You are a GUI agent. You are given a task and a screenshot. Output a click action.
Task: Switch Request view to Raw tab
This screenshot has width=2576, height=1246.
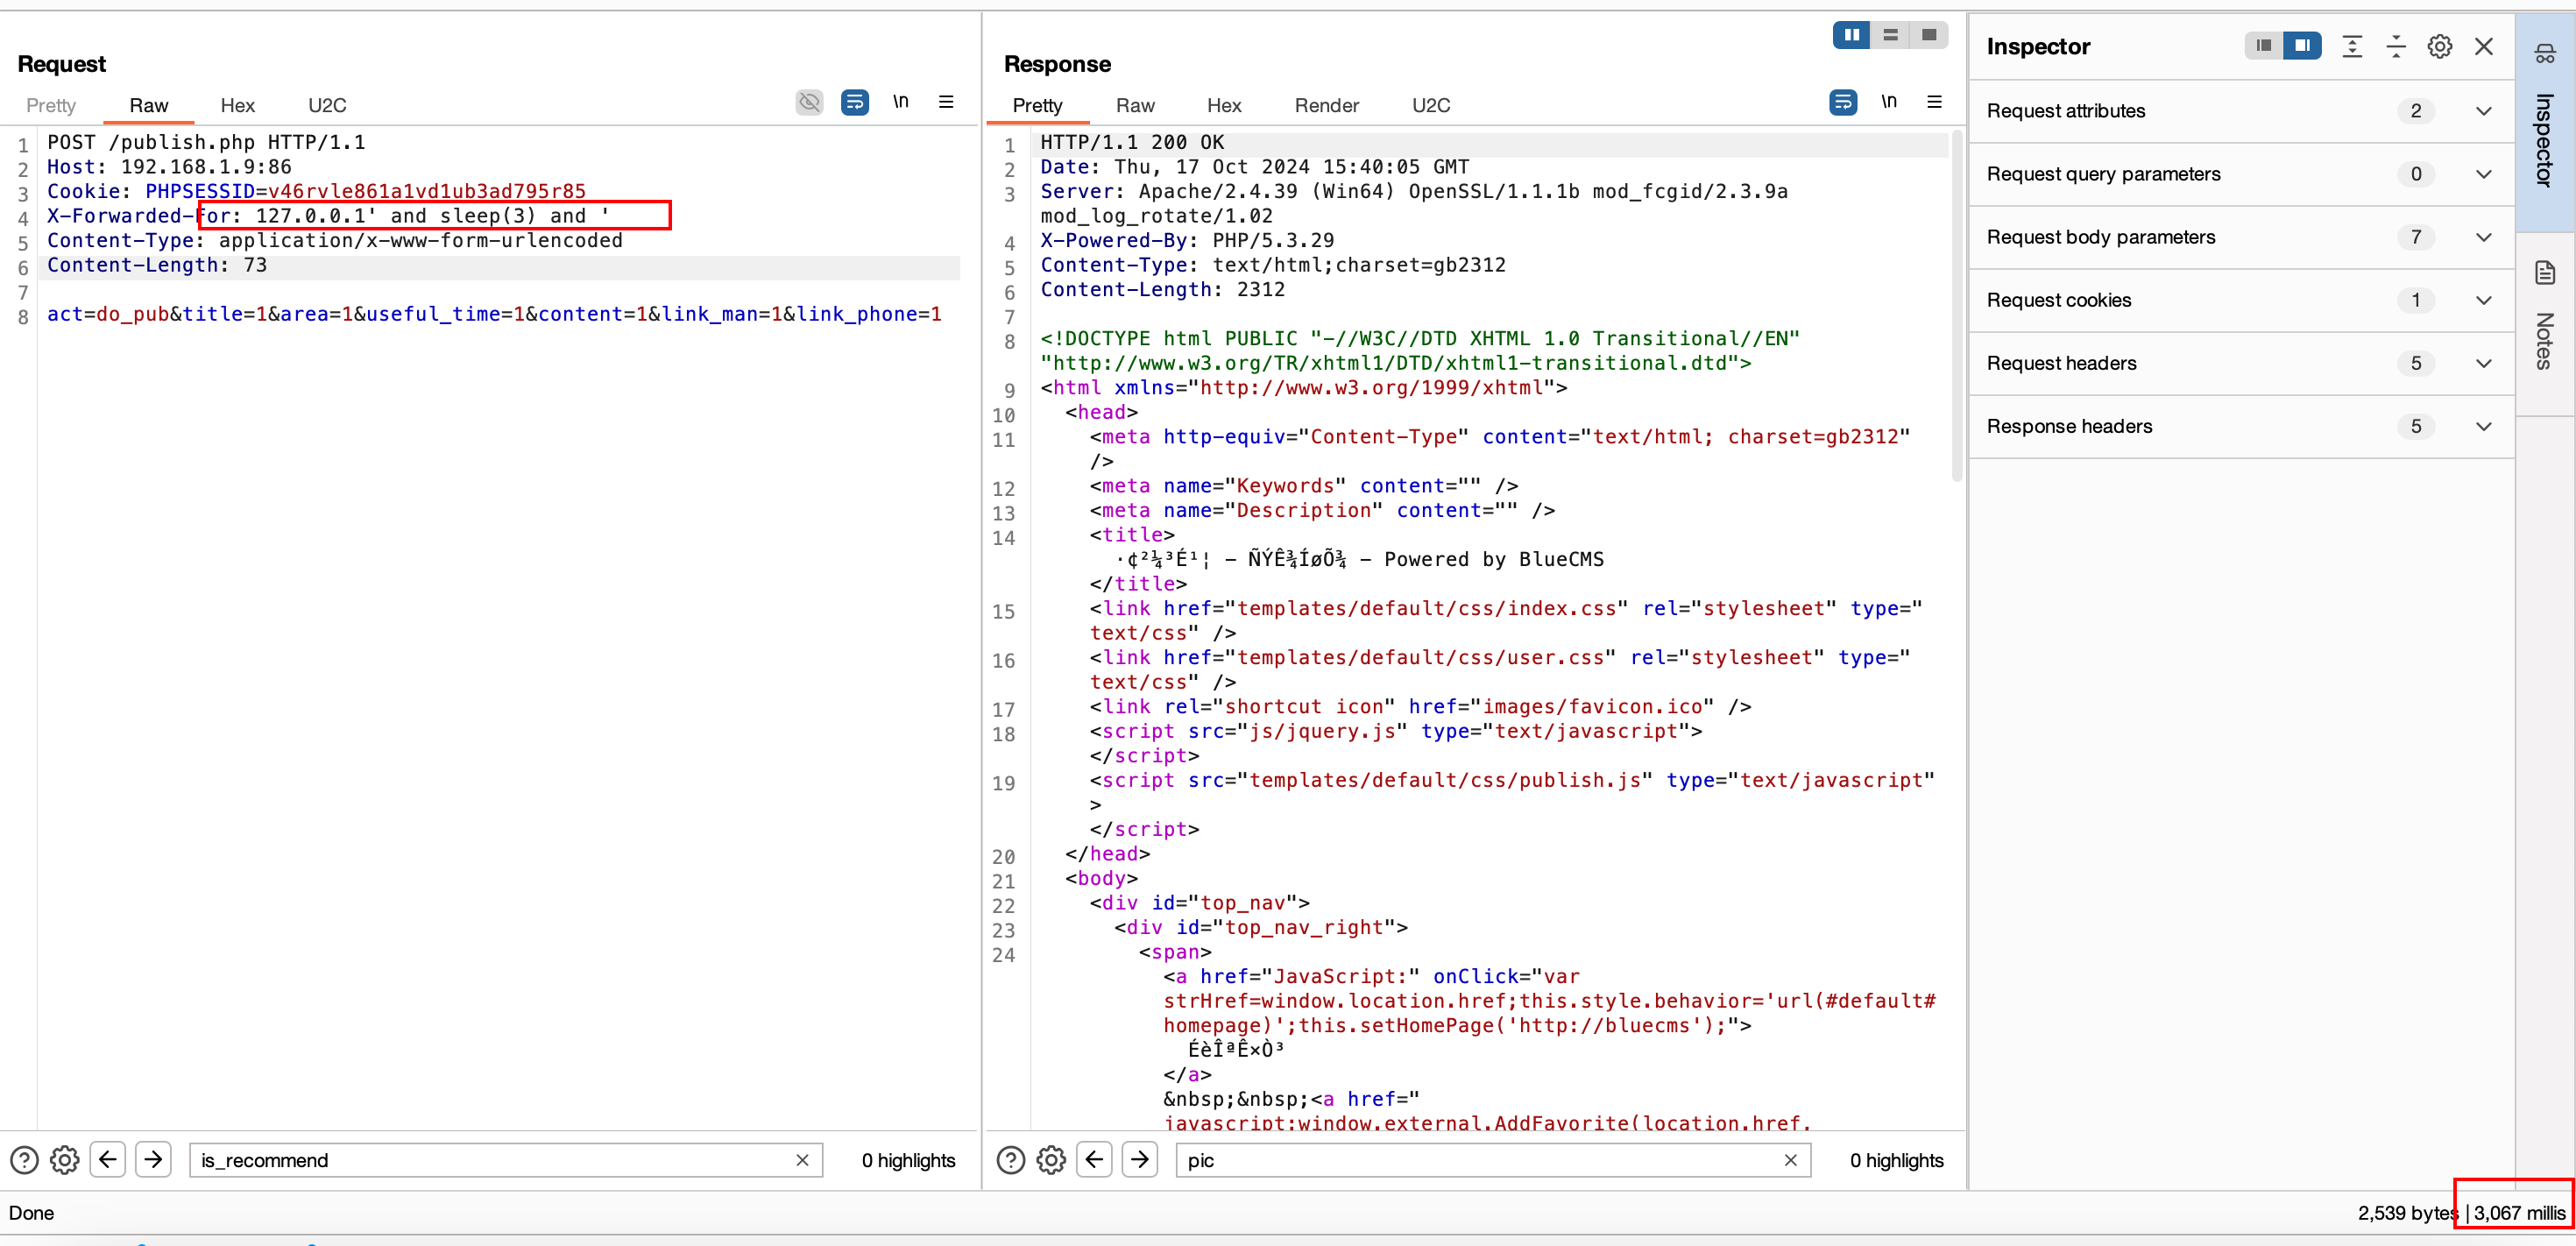(149, 105)
